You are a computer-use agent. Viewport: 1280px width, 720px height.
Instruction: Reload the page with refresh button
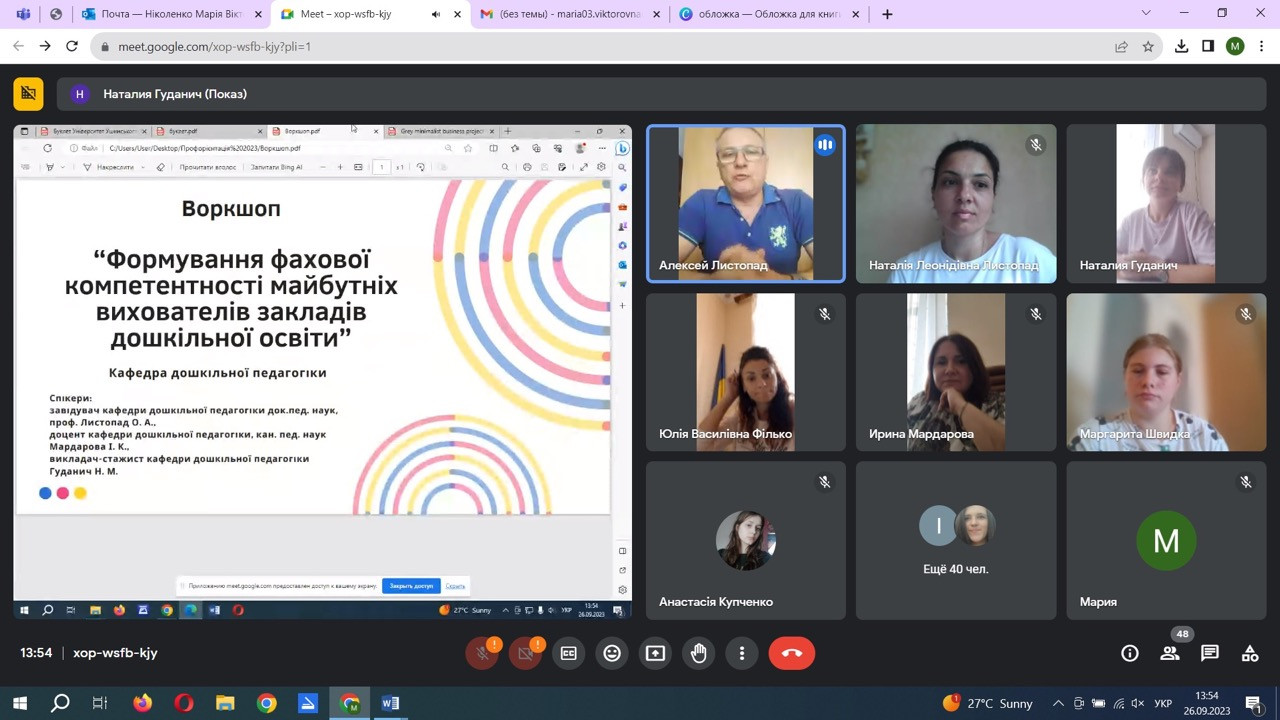click(x=72, y=46)
